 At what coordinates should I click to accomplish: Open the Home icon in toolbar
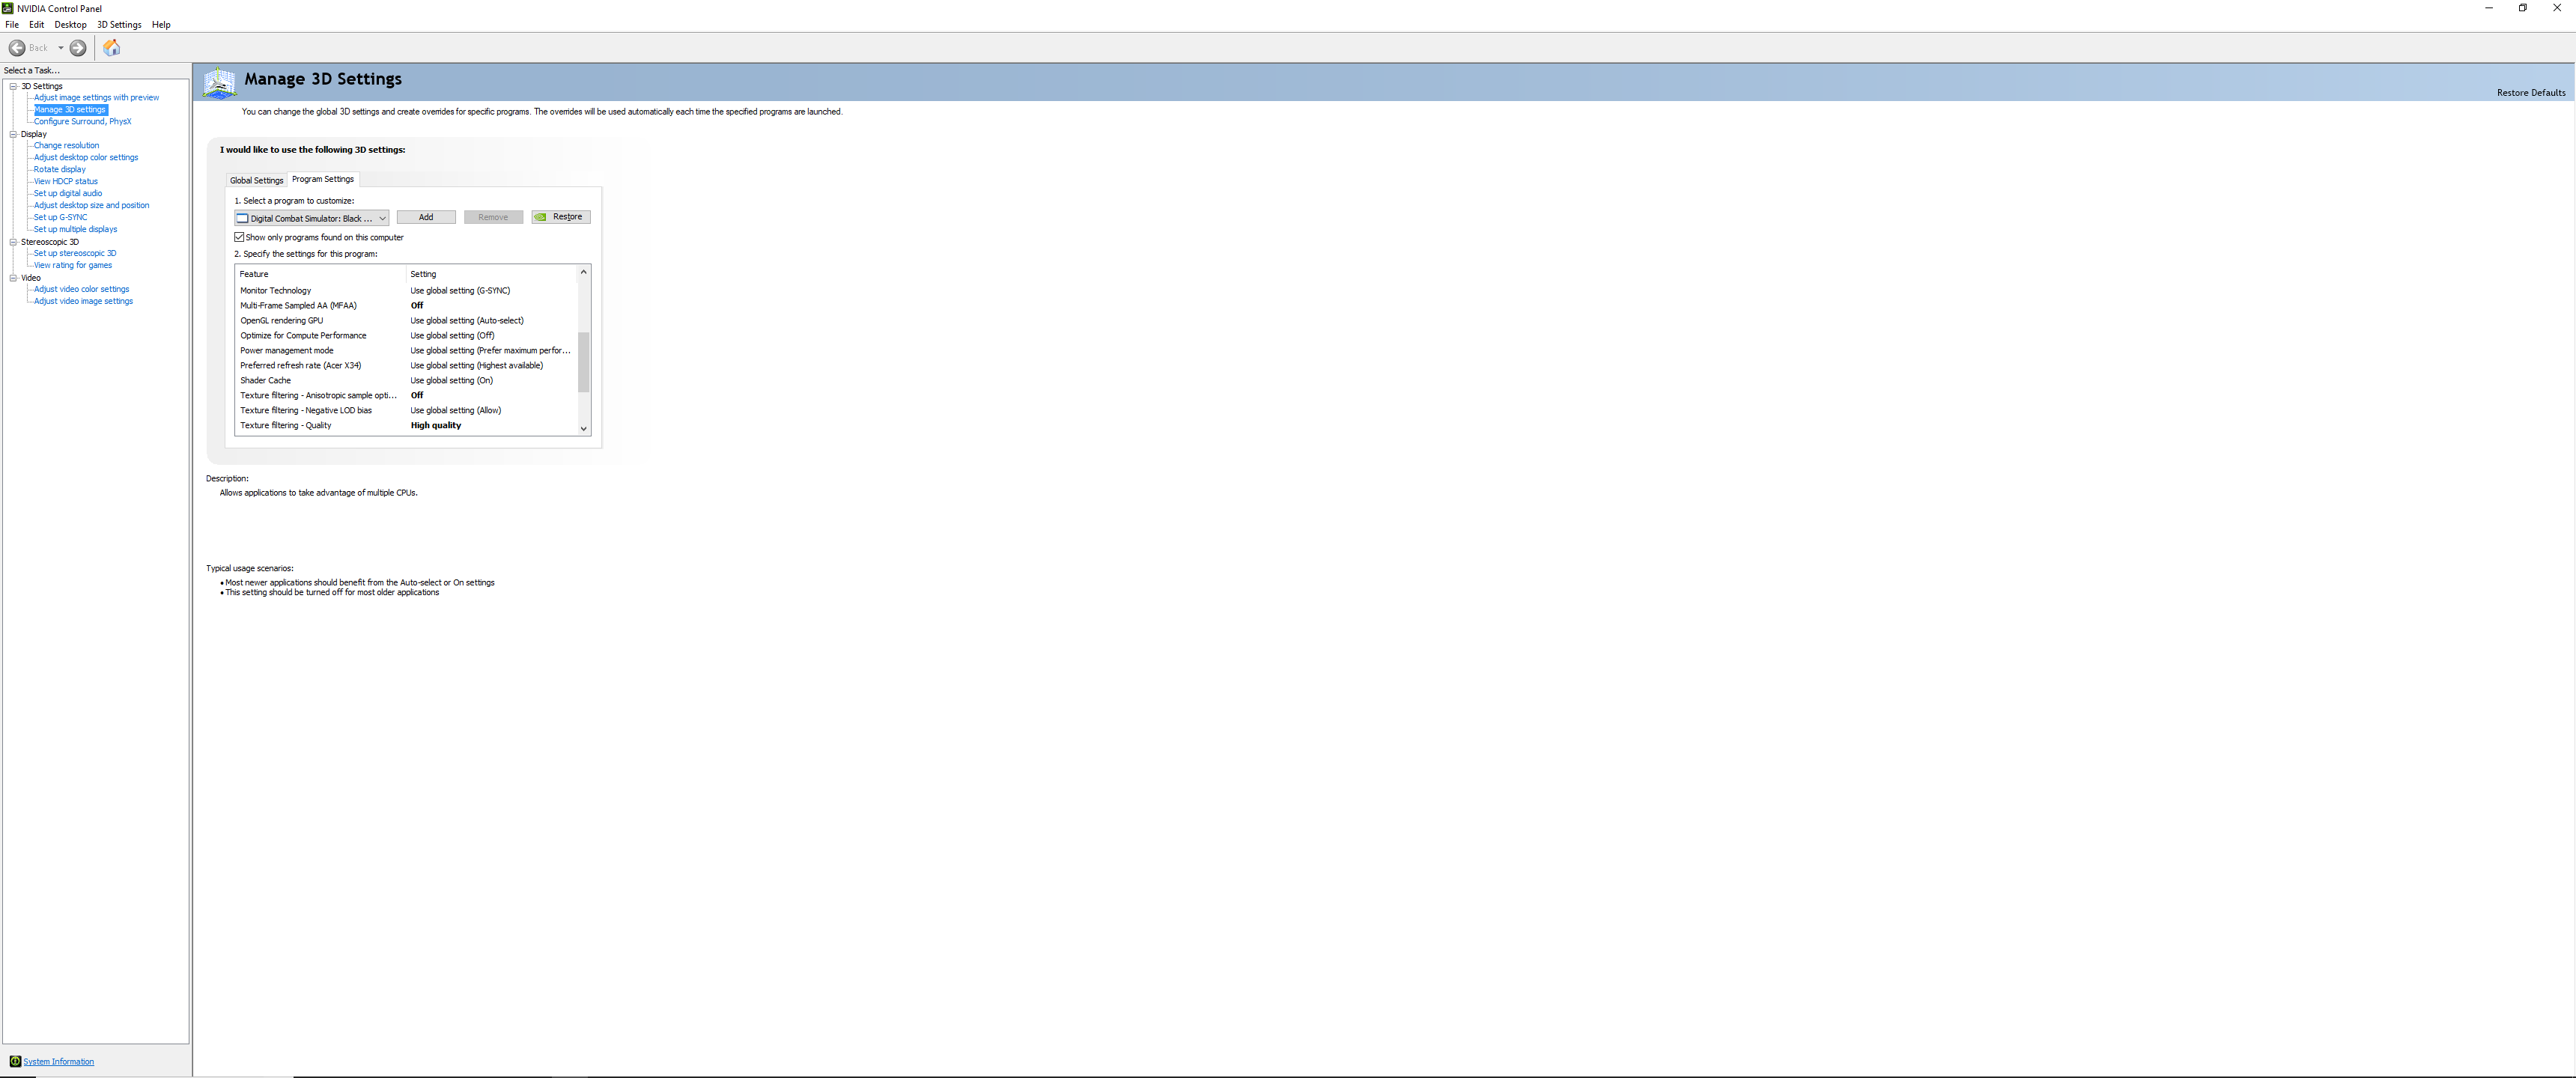pyautogui.click(x=112, y=48)
